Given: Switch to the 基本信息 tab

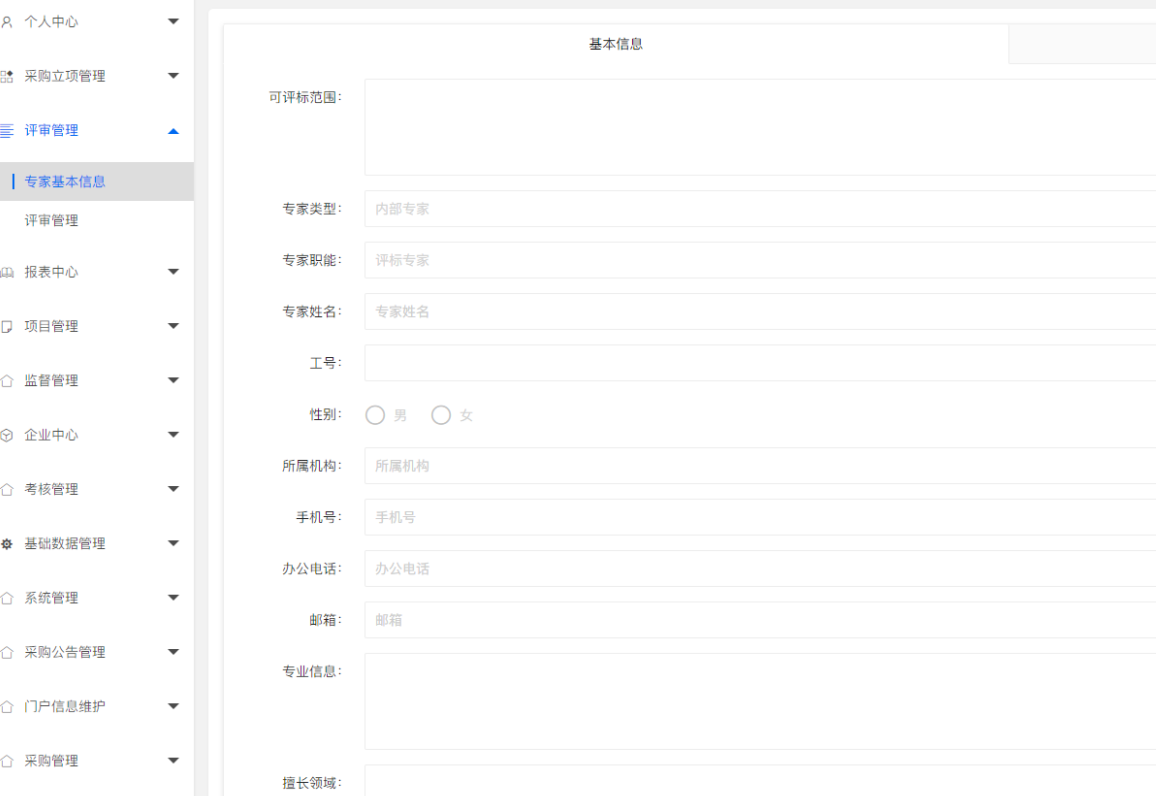Looking at the screenshot, I should tap(616, 44).
